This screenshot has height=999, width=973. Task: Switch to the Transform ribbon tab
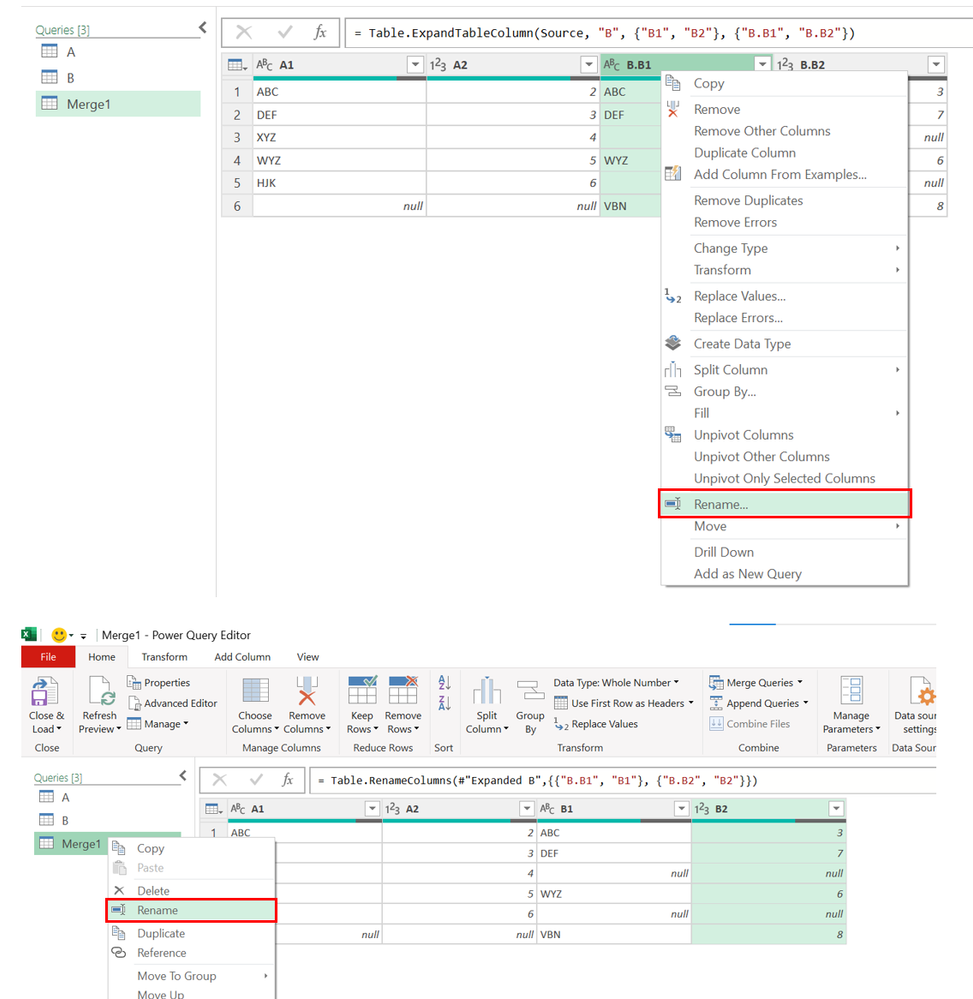tap(164, 657)
